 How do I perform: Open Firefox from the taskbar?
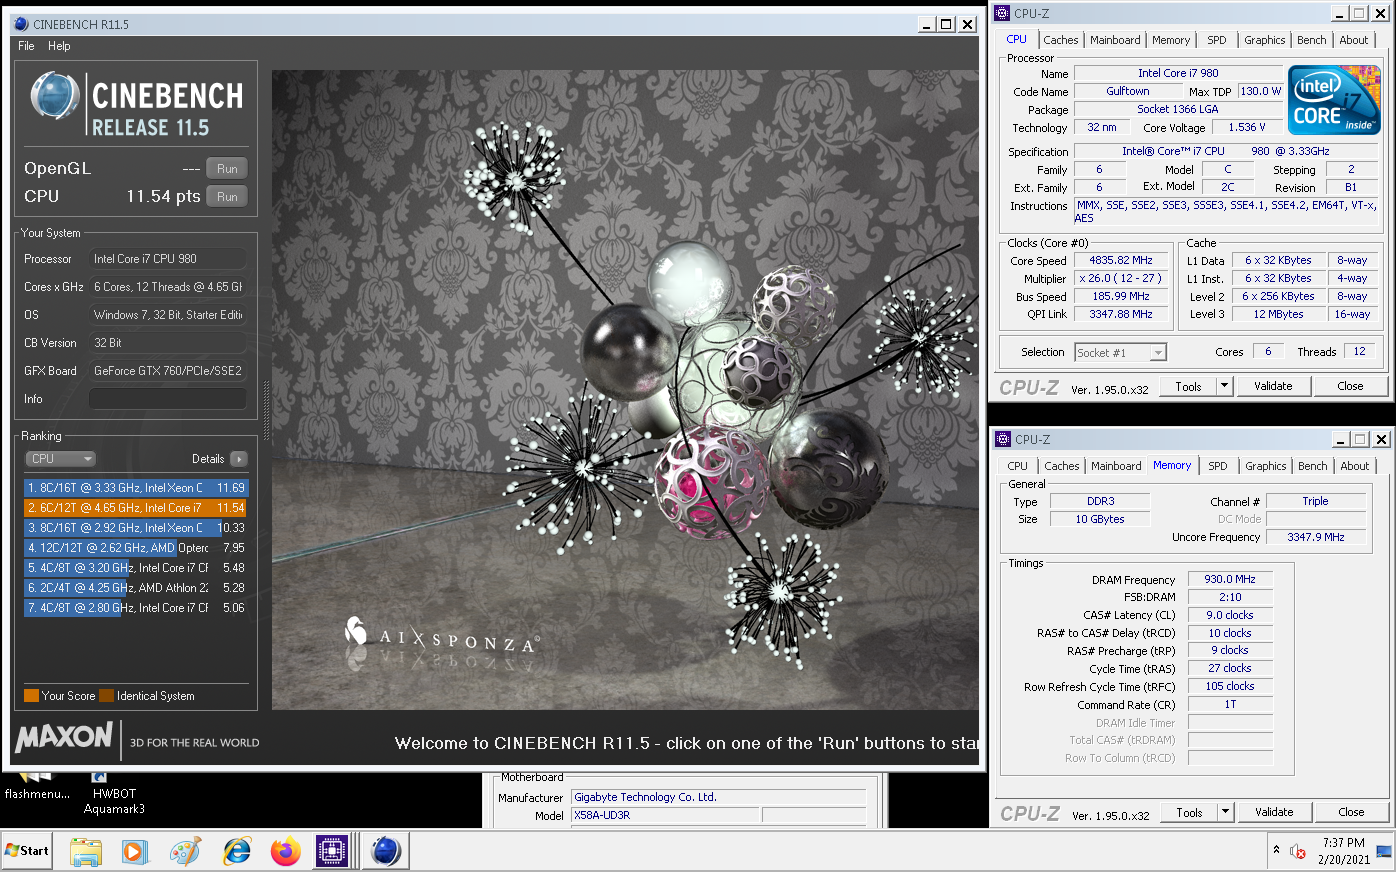(285, 851)
